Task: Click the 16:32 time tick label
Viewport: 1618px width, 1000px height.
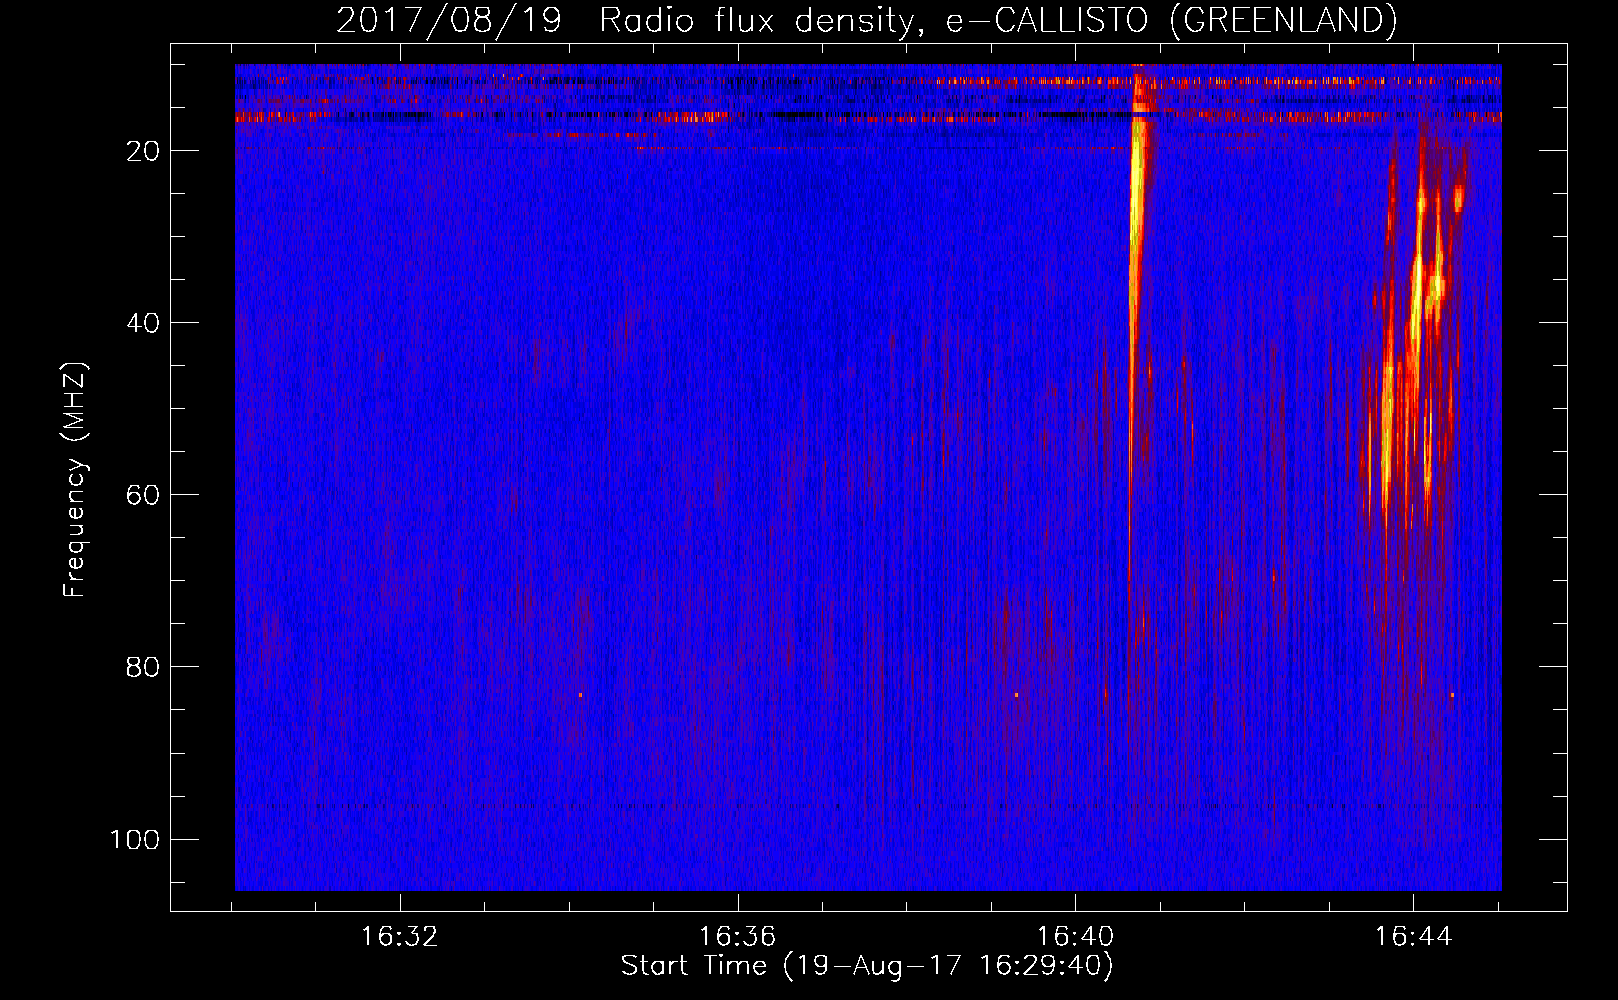Action: tap(400, 936)
